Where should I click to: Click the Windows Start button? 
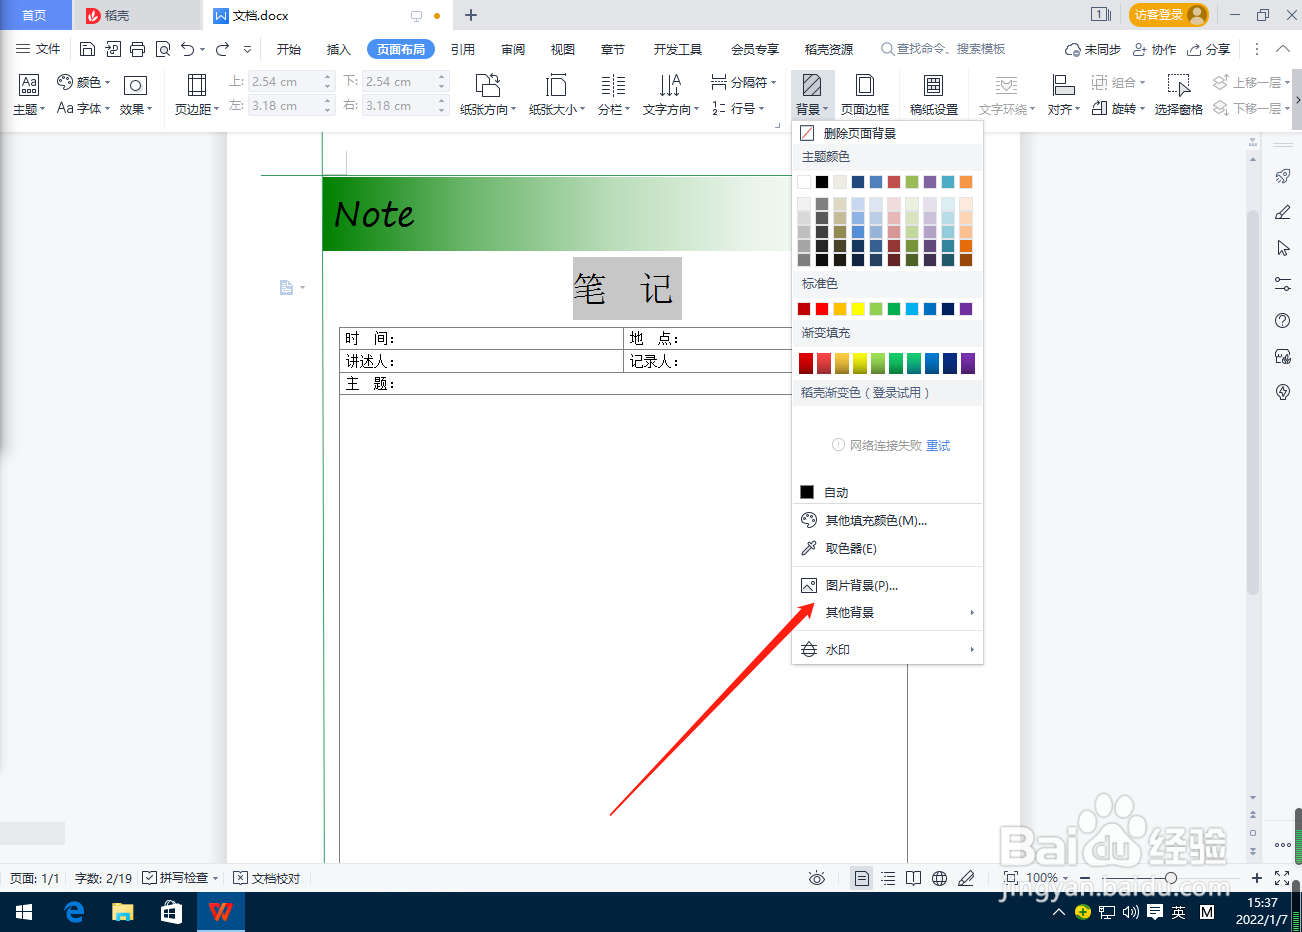pos(24,912)
